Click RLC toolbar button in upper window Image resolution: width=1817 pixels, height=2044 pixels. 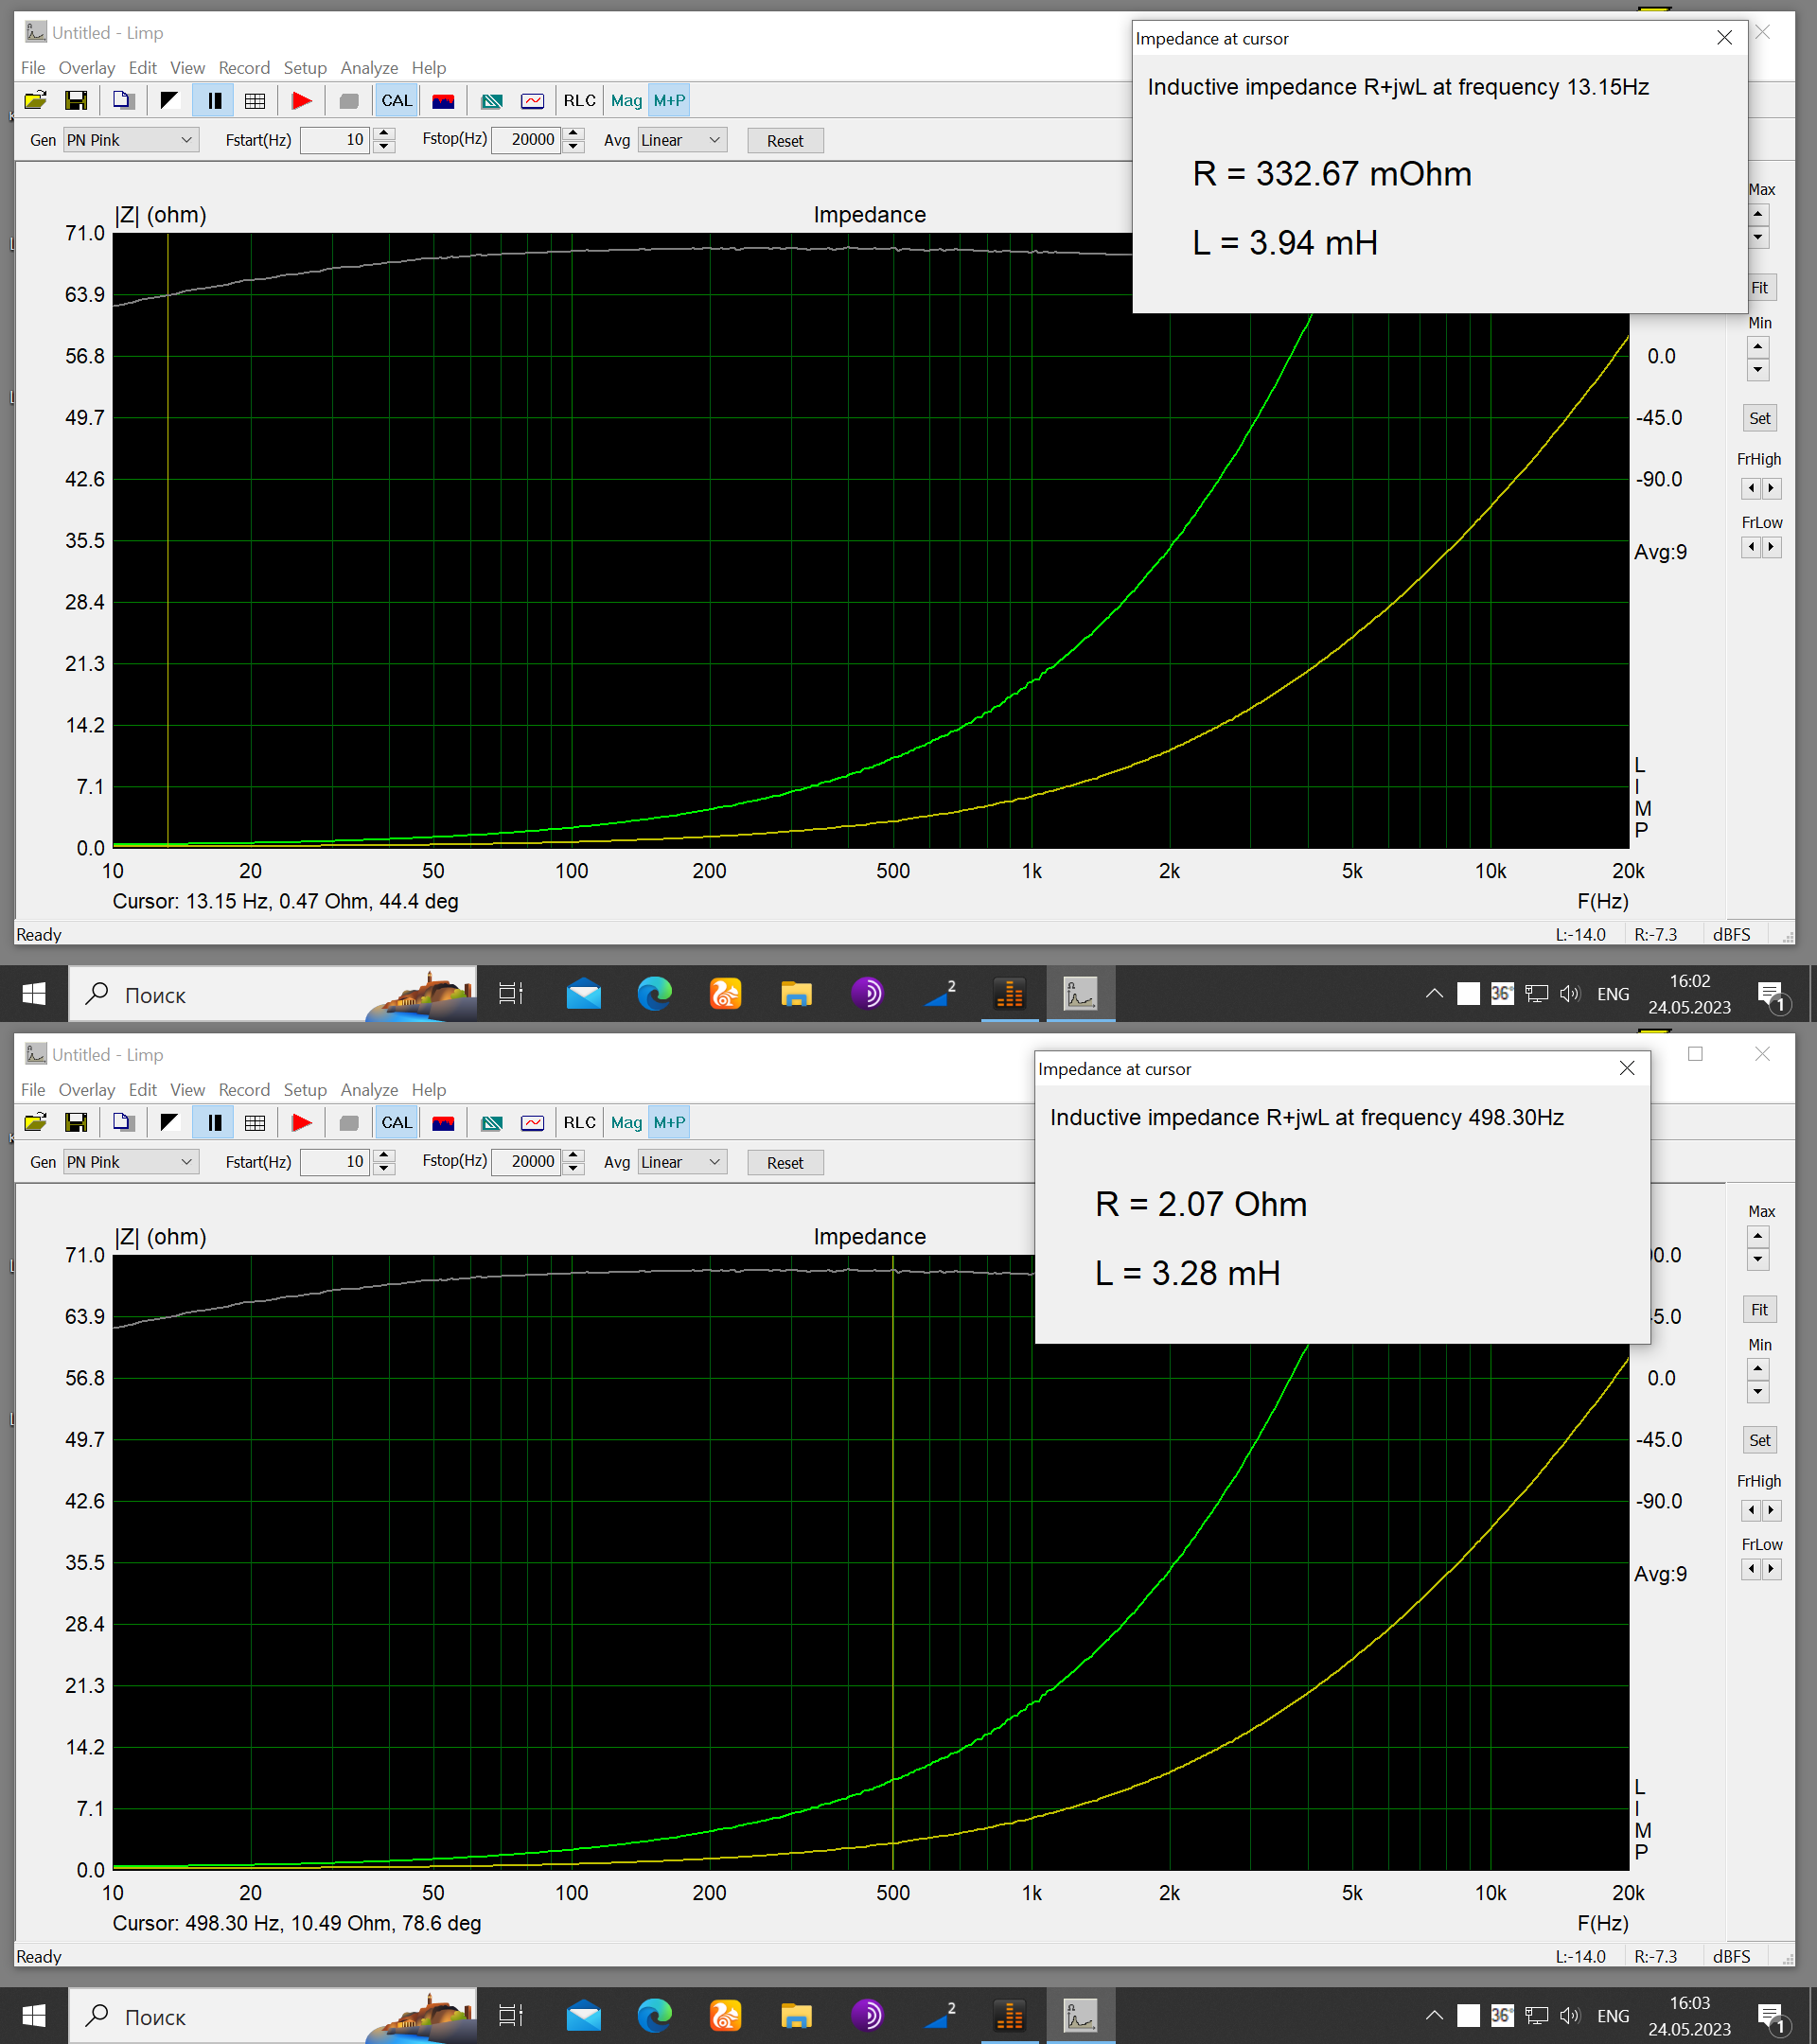[579, 100]
